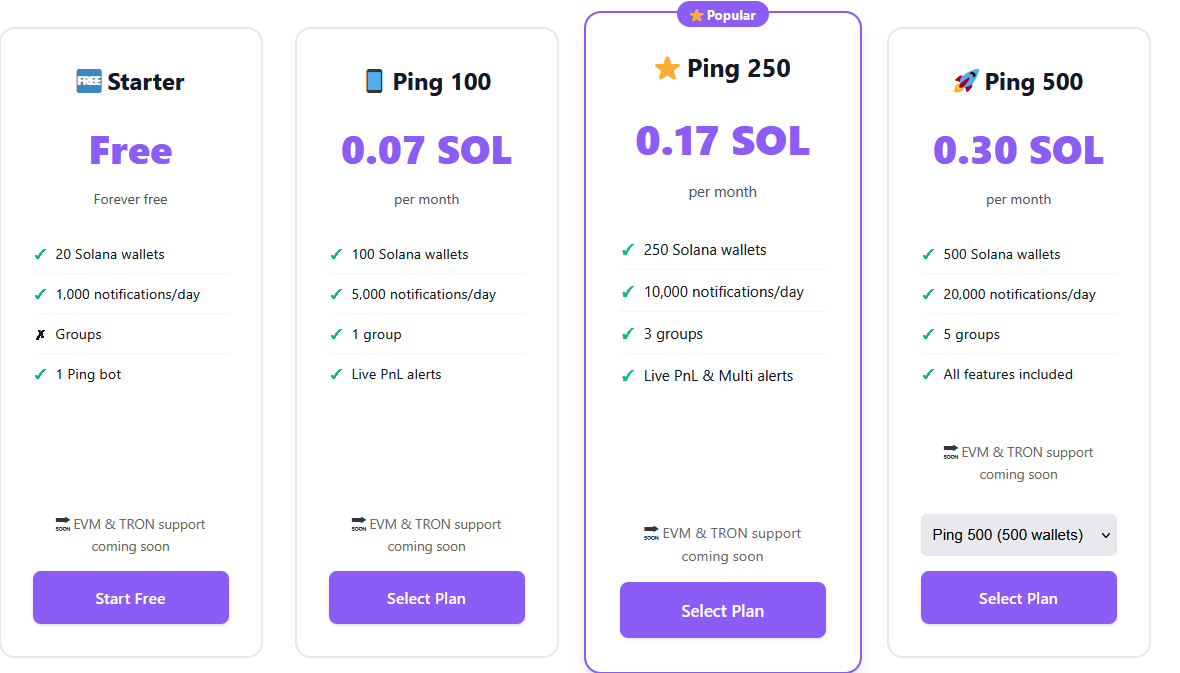Click checkmark next to 20 Solana wallets

(x=40, y=254)
